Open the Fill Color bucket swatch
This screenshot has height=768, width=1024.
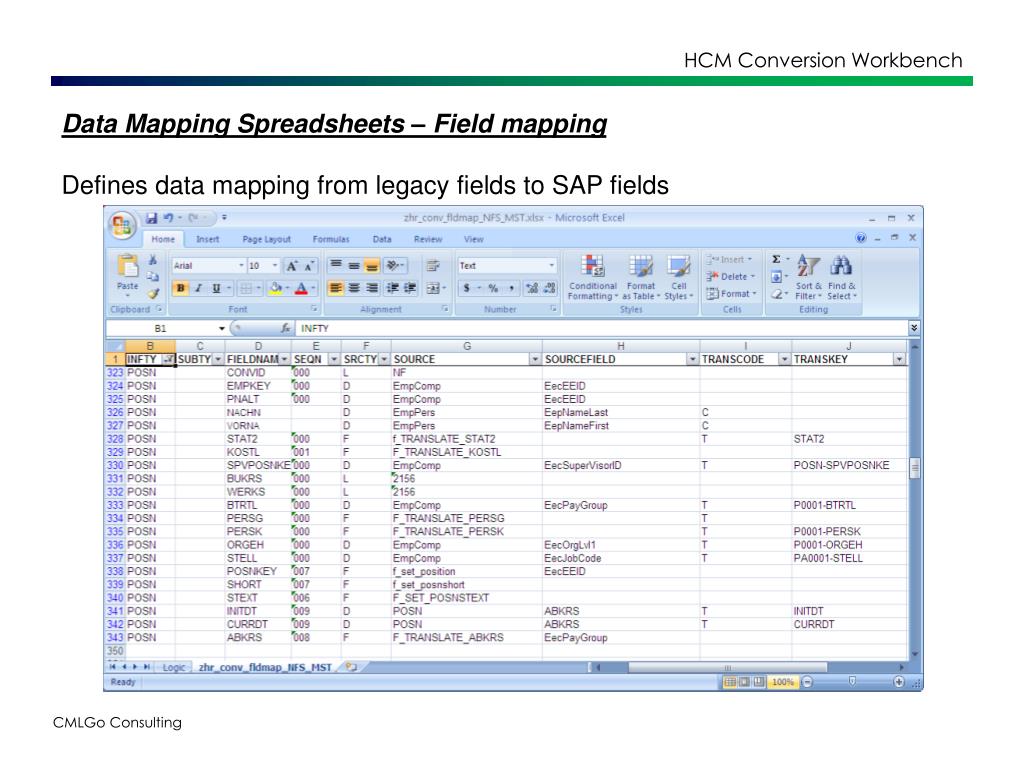click(276, 288)
